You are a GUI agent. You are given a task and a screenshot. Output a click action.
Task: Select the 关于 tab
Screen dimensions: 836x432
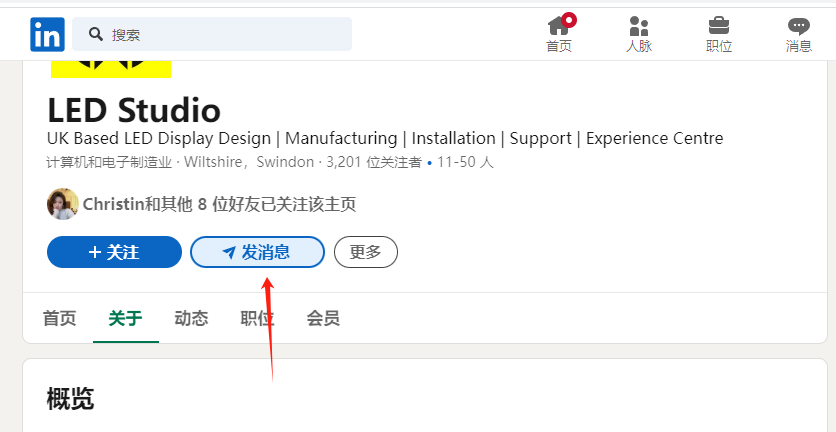pos(125,318)
